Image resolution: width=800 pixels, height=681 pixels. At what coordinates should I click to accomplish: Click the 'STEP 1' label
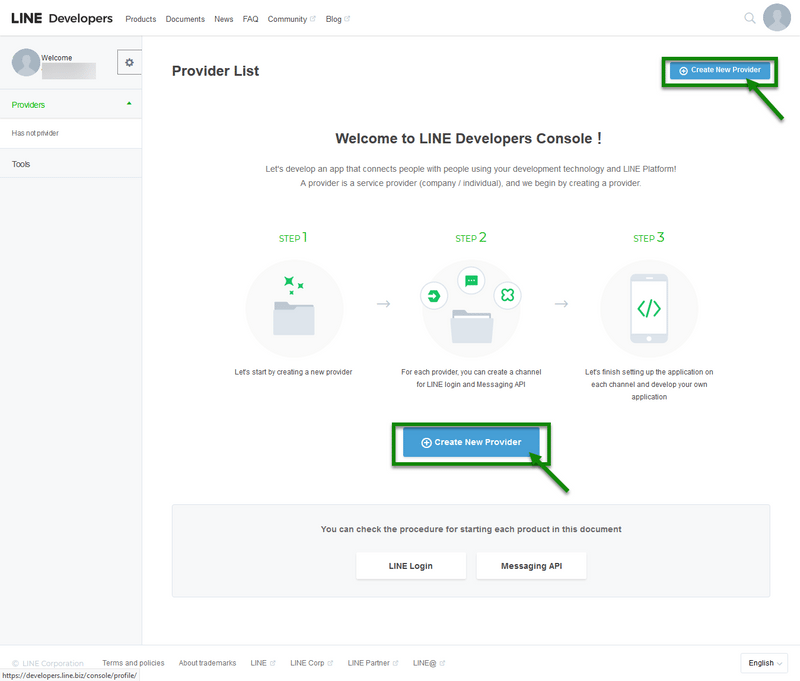pos(293,238)
